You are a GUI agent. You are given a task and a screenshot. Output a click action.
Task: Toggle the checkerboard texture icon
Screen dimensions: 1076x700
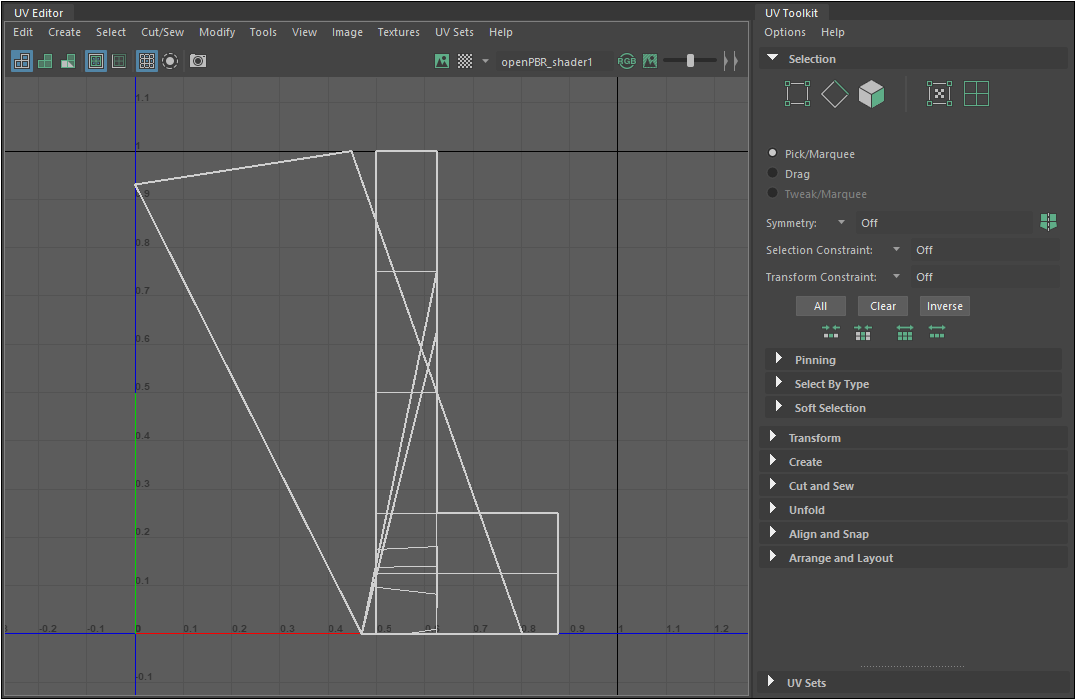[465, 61]
